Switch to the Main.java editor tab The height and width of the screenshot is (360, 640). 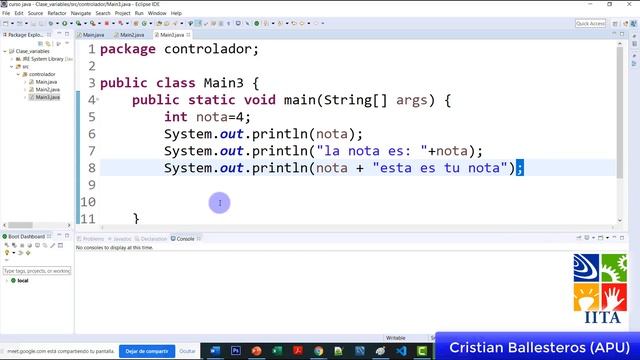93,35
